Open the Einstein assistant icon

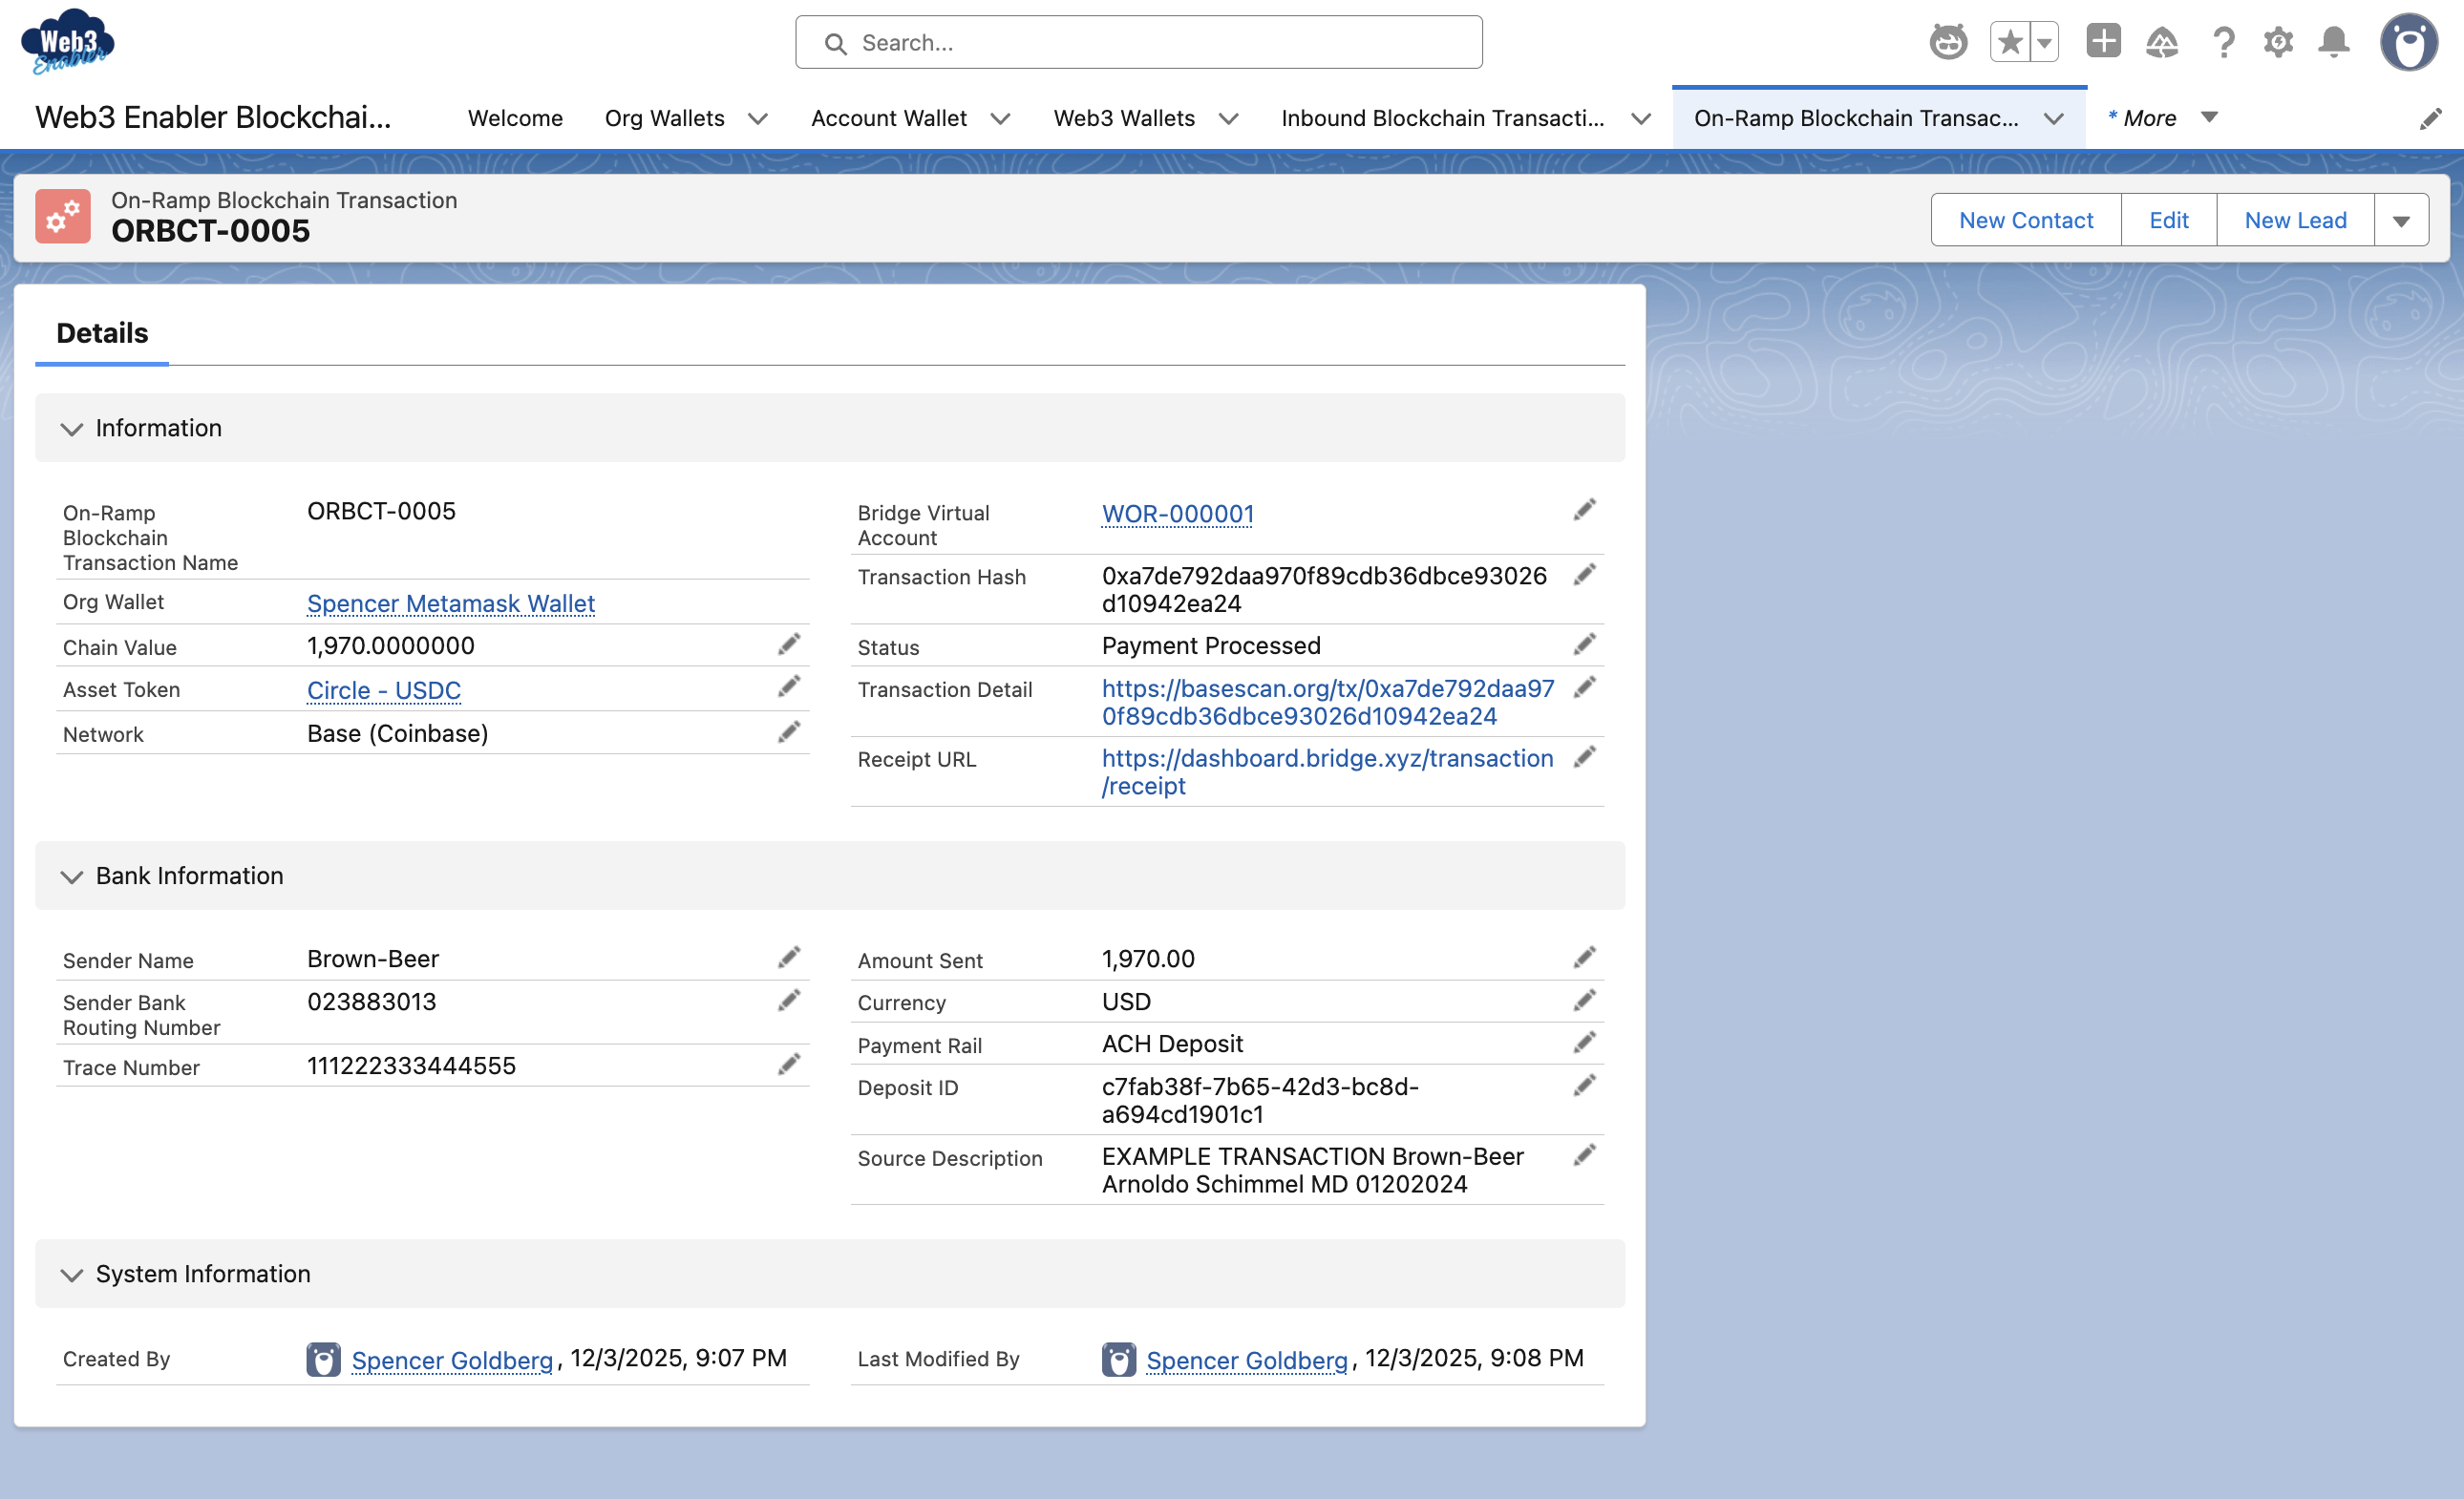pyautogui.click(x=1950, y=42)
